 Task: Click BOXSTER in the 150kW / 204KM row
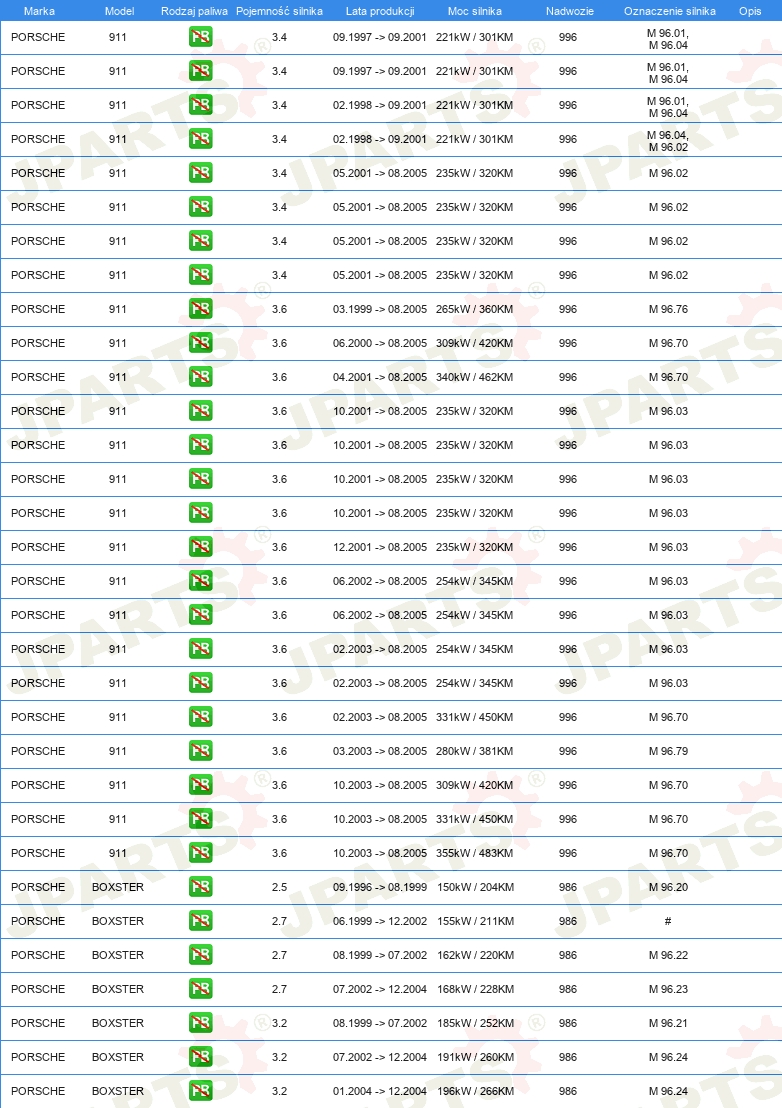click(118, 887)
